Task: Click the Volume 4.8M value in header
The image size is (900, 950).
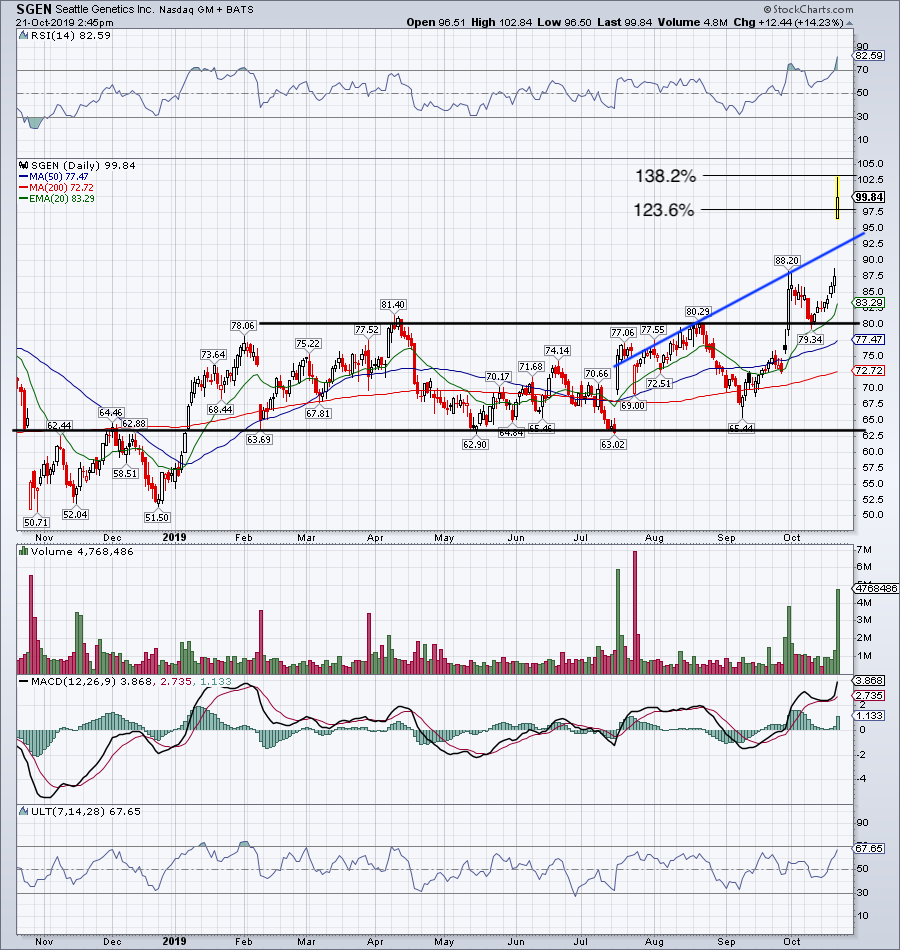Action: tap(692, 22)
